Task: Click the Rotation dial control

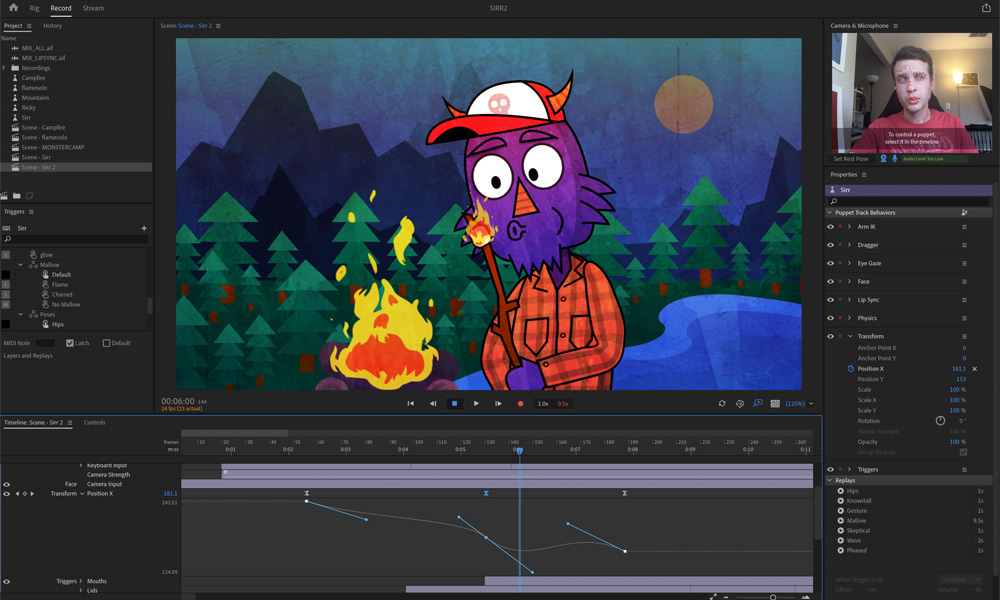Action: point(940,421)
